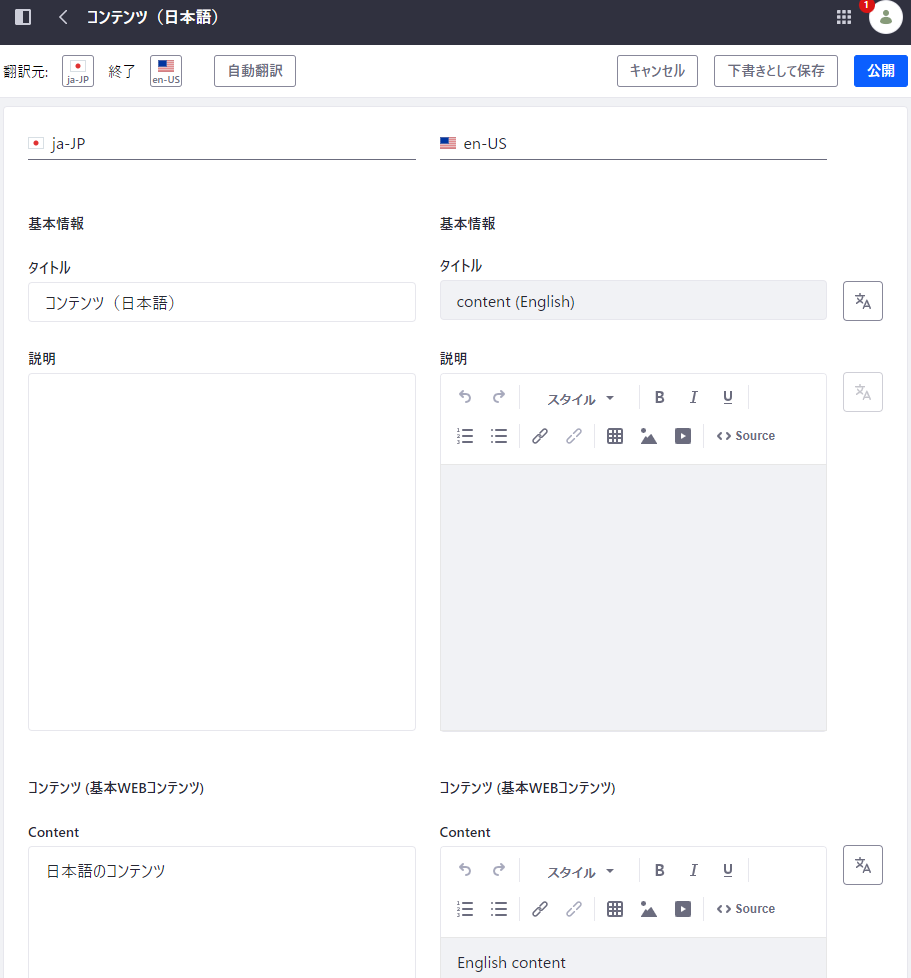Toggle italic in the Content editor
The image size is (911, 978).
[693, 871]
